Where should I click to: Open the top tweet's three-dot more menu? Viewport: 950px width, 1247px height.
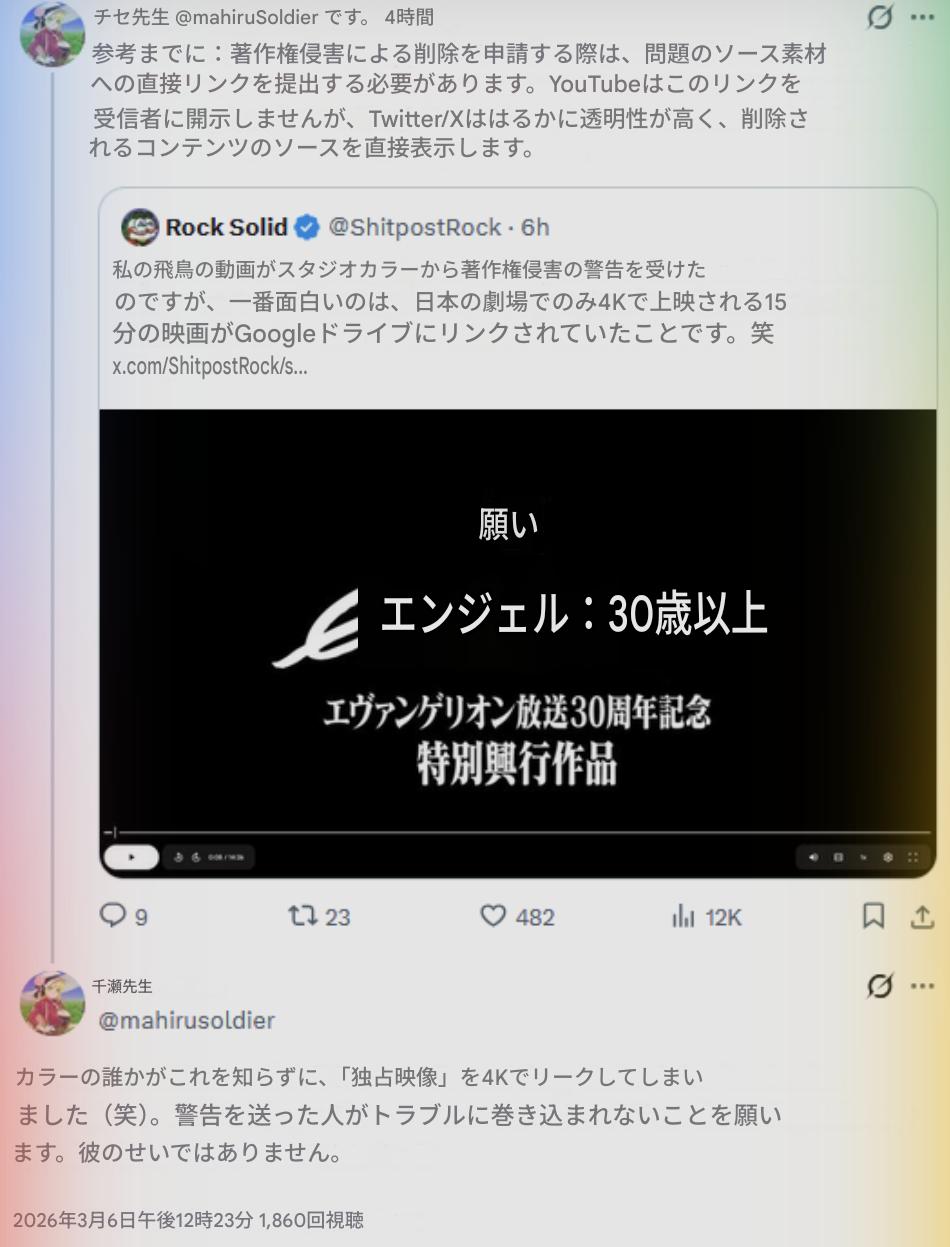(x=923, y=18)
